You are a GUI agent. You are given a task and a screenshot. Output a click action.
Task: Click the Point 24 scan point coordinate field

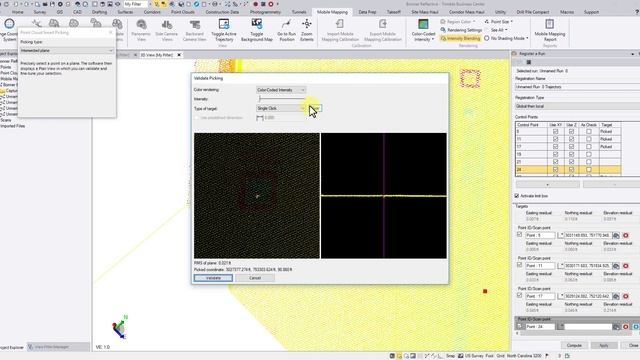pyautogui.click(x=587, y=327)
